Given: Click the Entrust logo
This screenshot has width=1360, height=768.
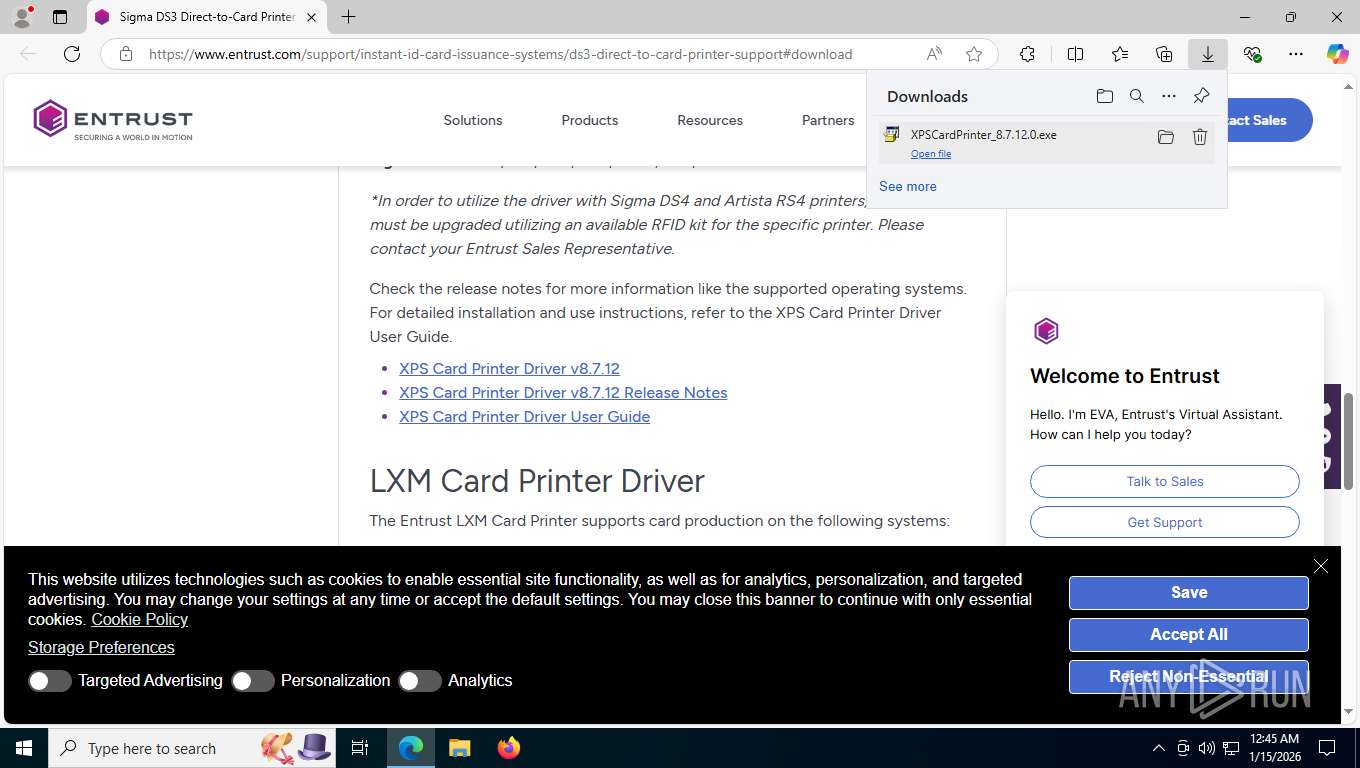Looking at the screenshot, I should coord(112,120).
